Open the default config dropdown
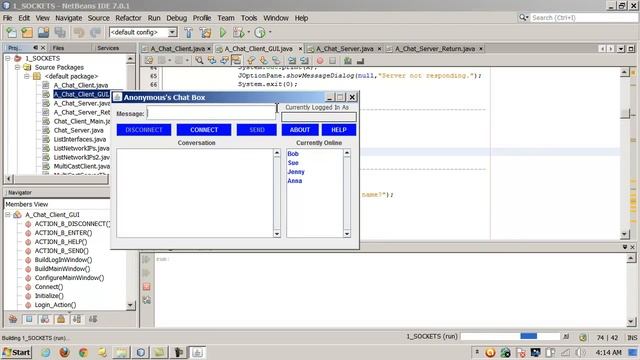 (x=173, y=32)
